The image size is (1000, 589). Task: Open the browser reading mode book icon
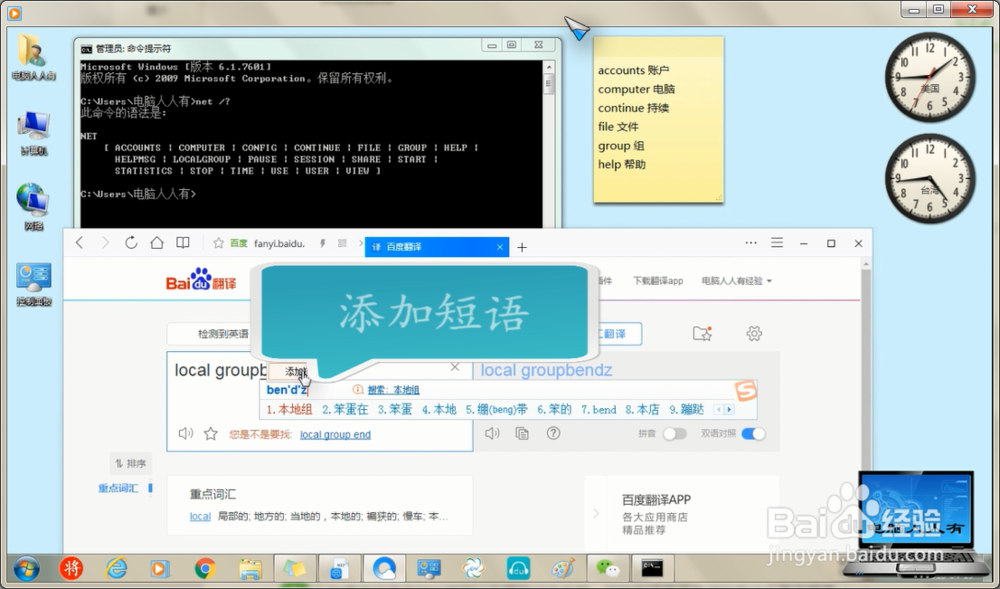(x=183, y=243)
